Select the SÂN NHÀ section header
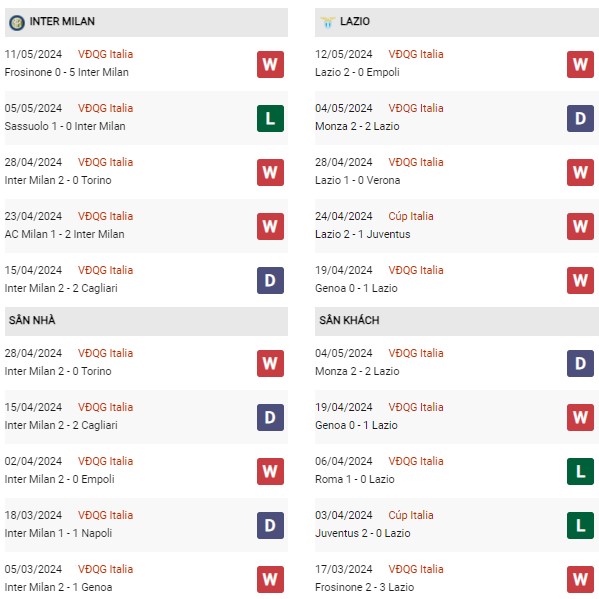This screenshot has width=599, height=599. 146,321
